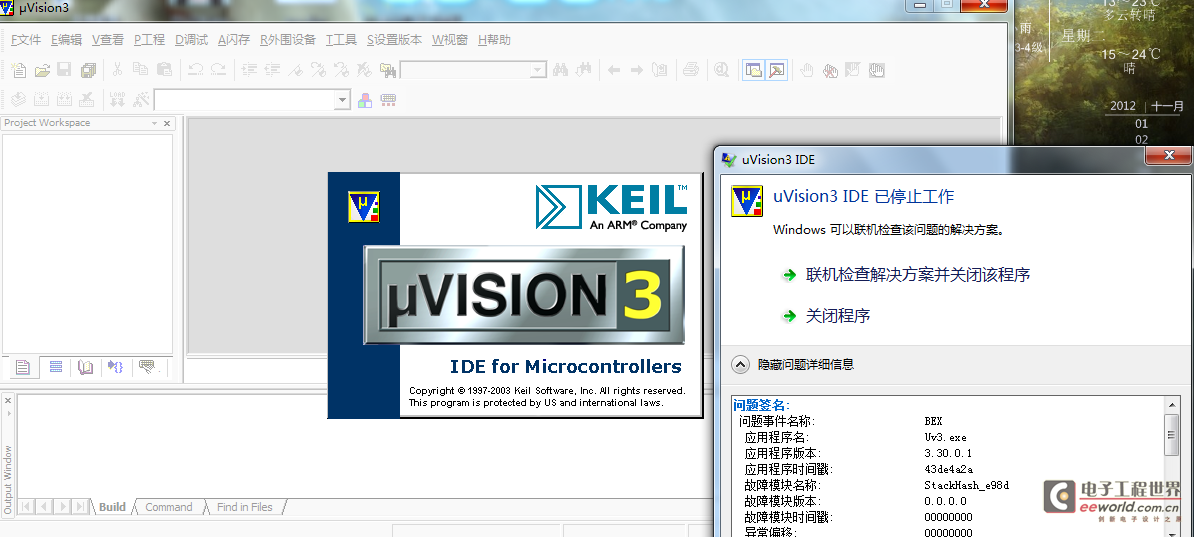This screenshot has height=537, width=1194.
Task: Click the Kill All Breakpoints icon
Action: tap(830, 70)
